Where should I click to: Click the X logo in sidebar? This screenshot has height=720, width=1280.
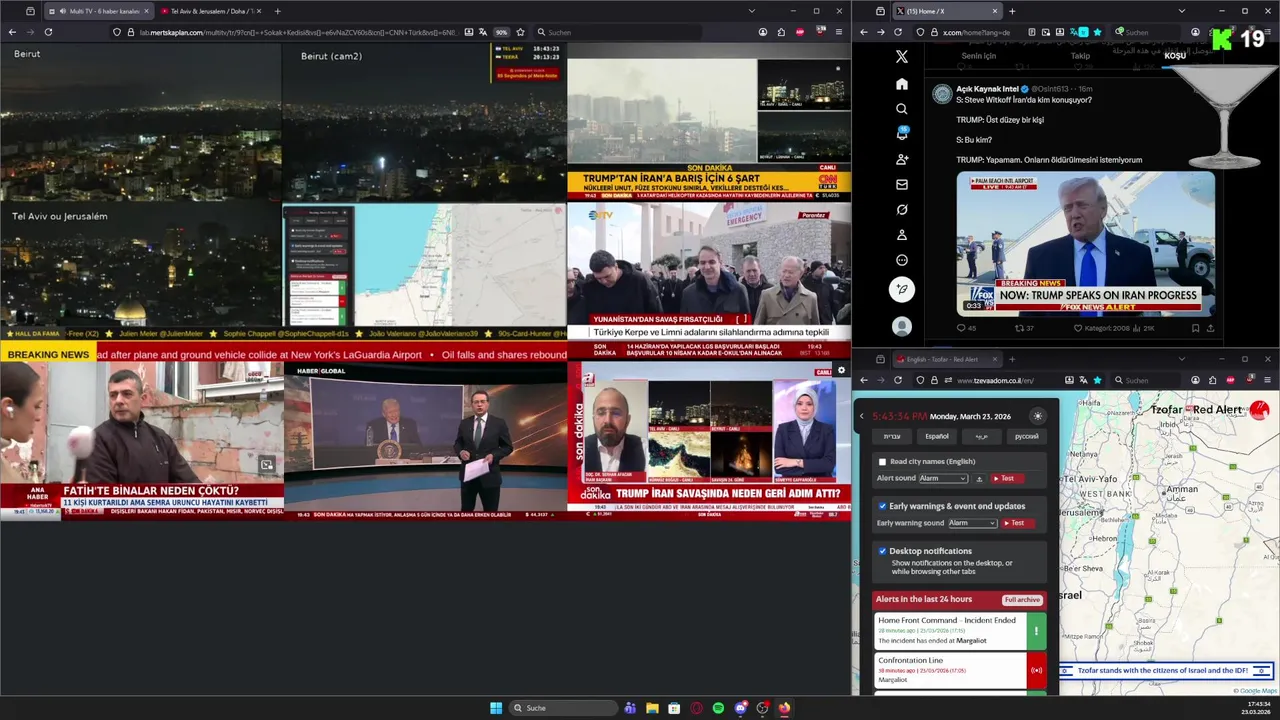901,57
